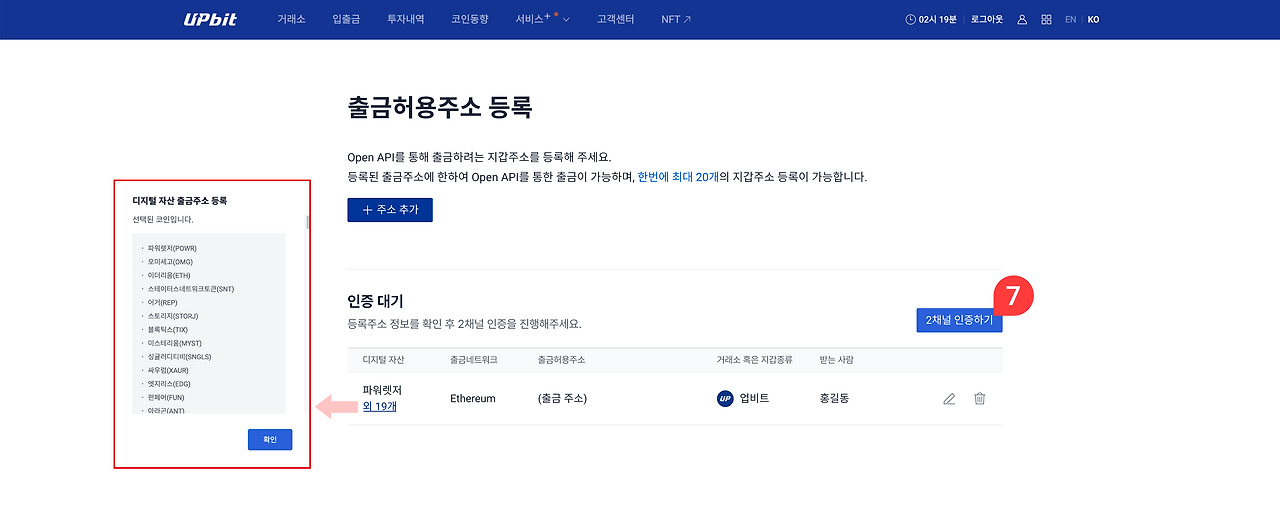Switch language to EN

pyautogui.click(x=1070, y=19)
